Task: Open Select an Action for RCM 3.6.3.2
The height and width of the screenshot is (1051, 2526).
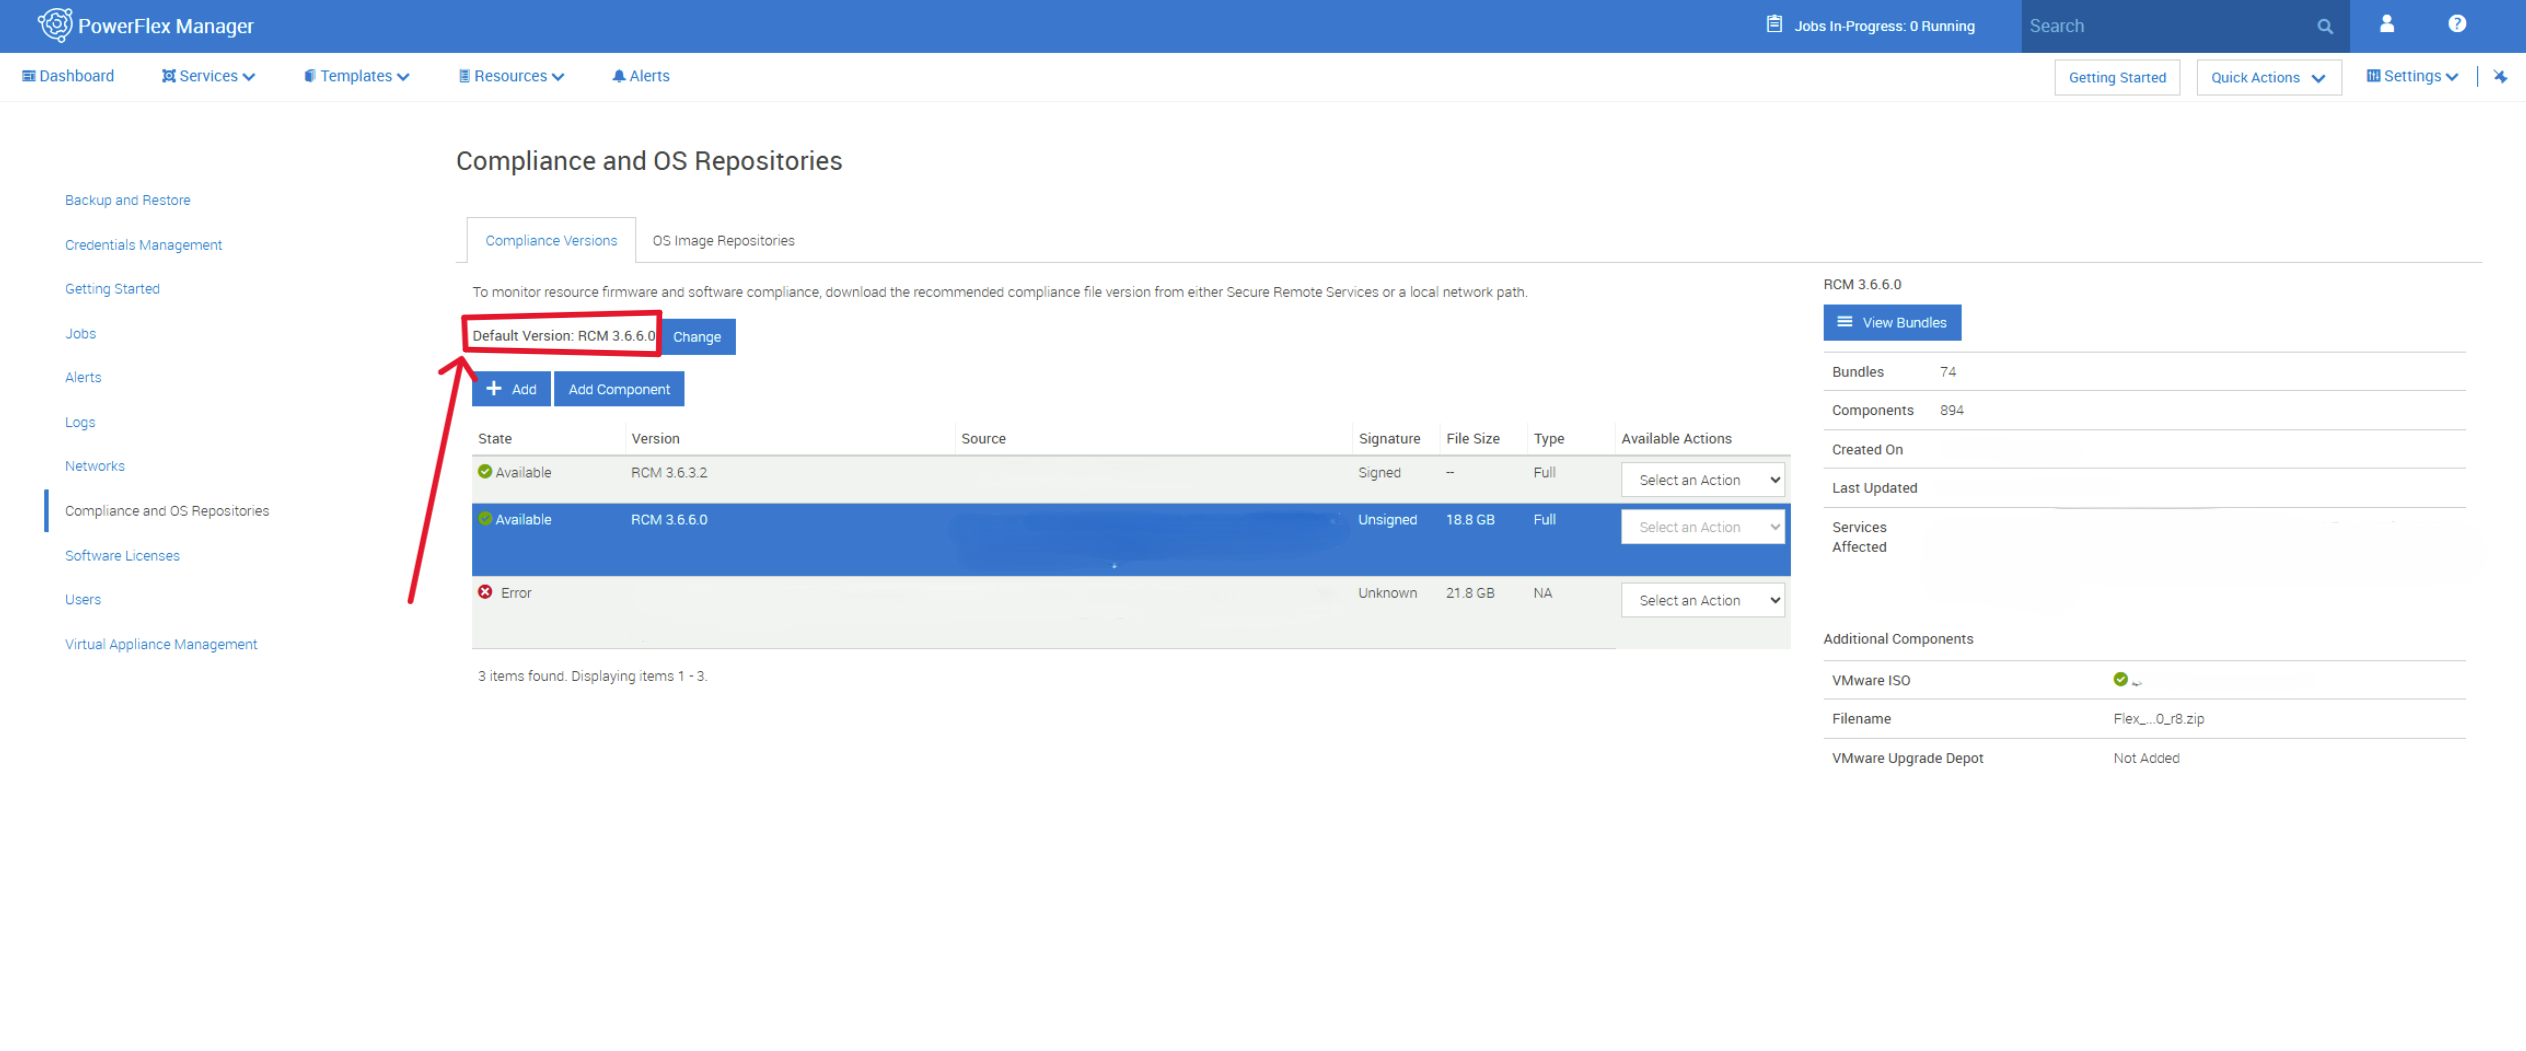Action: [1703, 480]
